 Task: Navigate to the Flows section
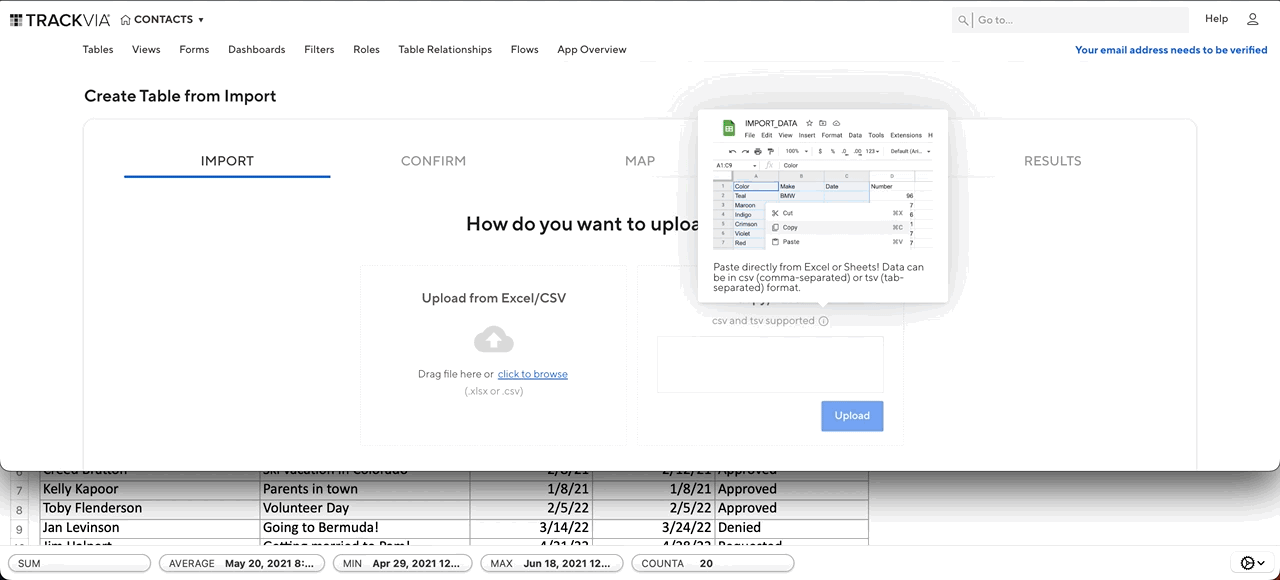coord(524,49)
